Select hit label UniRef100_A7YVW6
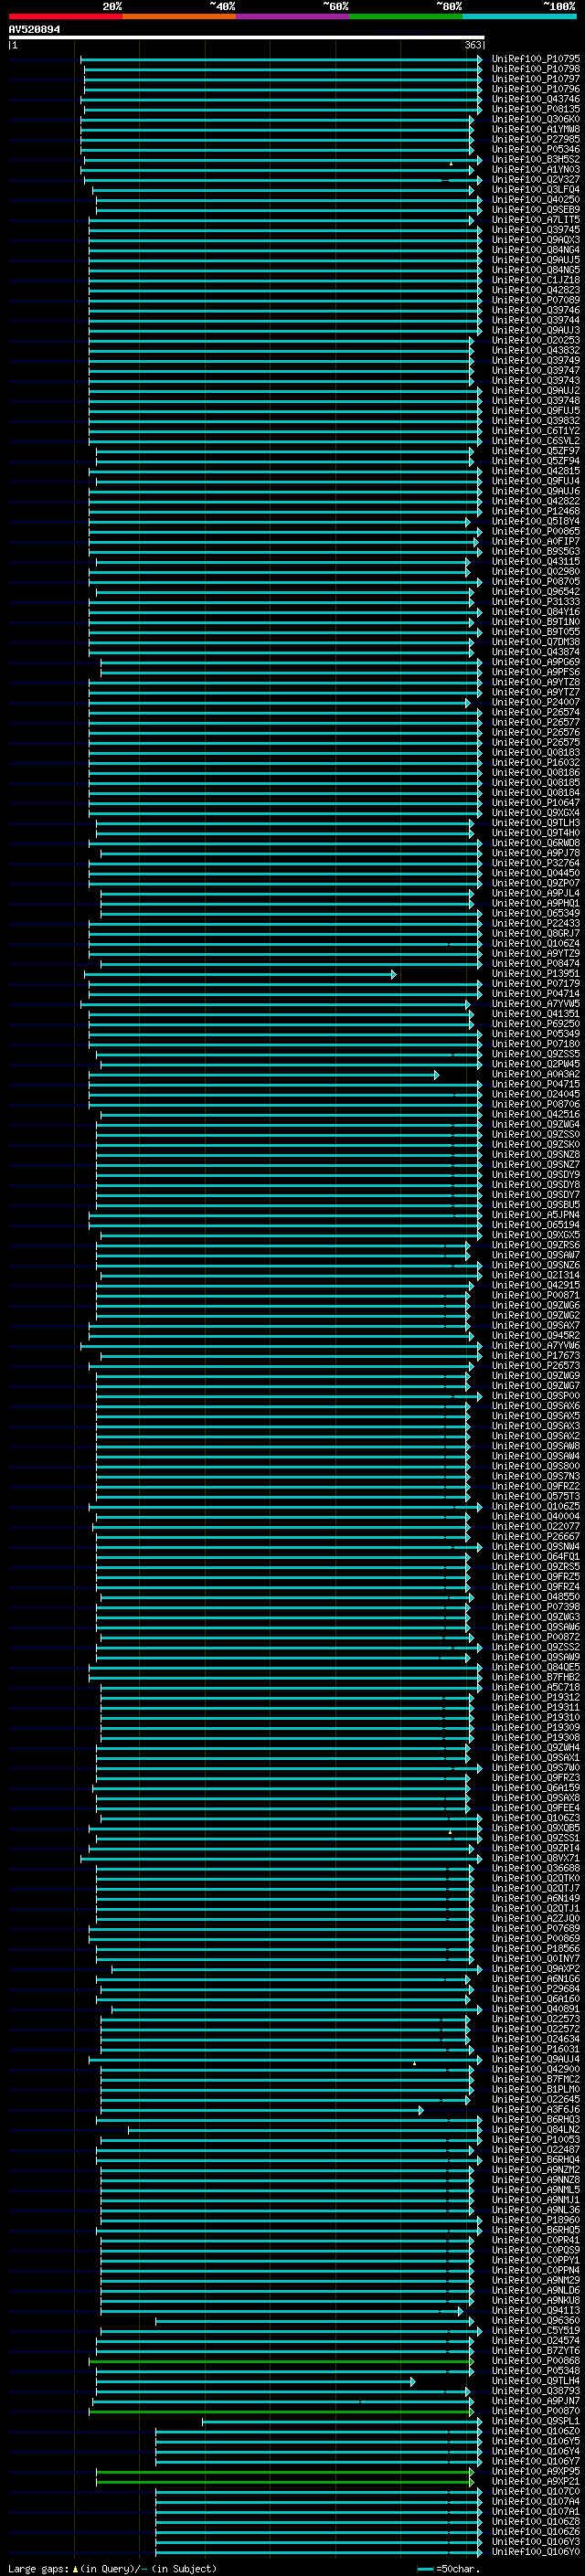 coord(536,1345)
